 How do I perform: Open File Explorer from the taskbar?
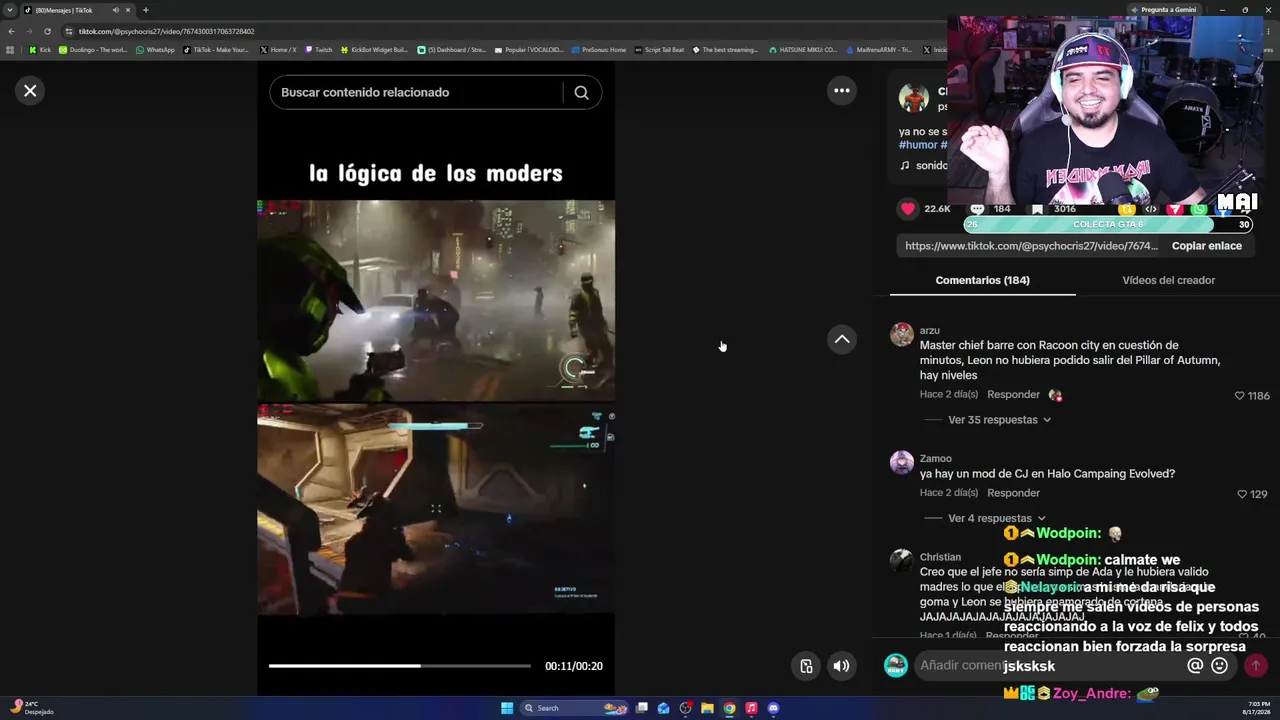(x=707, y=708)
